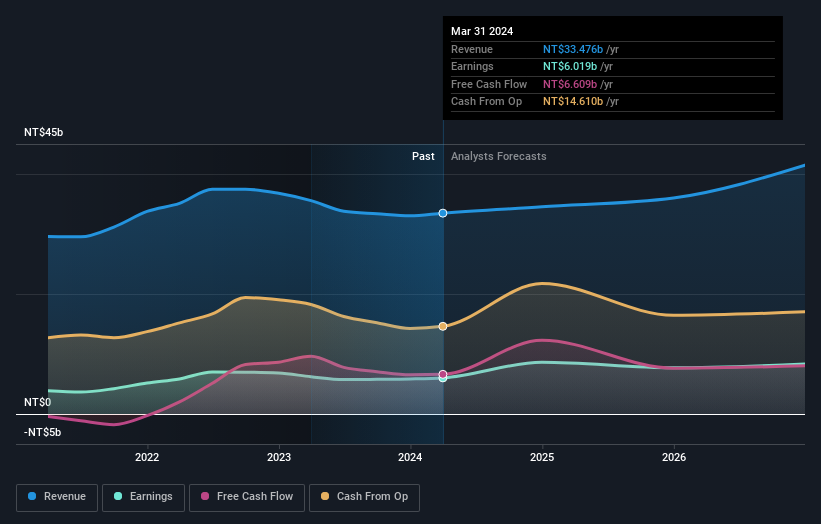Click the 2023 x-axis label
This screenshot has height=524, width=821.
[x=279, y=457]
